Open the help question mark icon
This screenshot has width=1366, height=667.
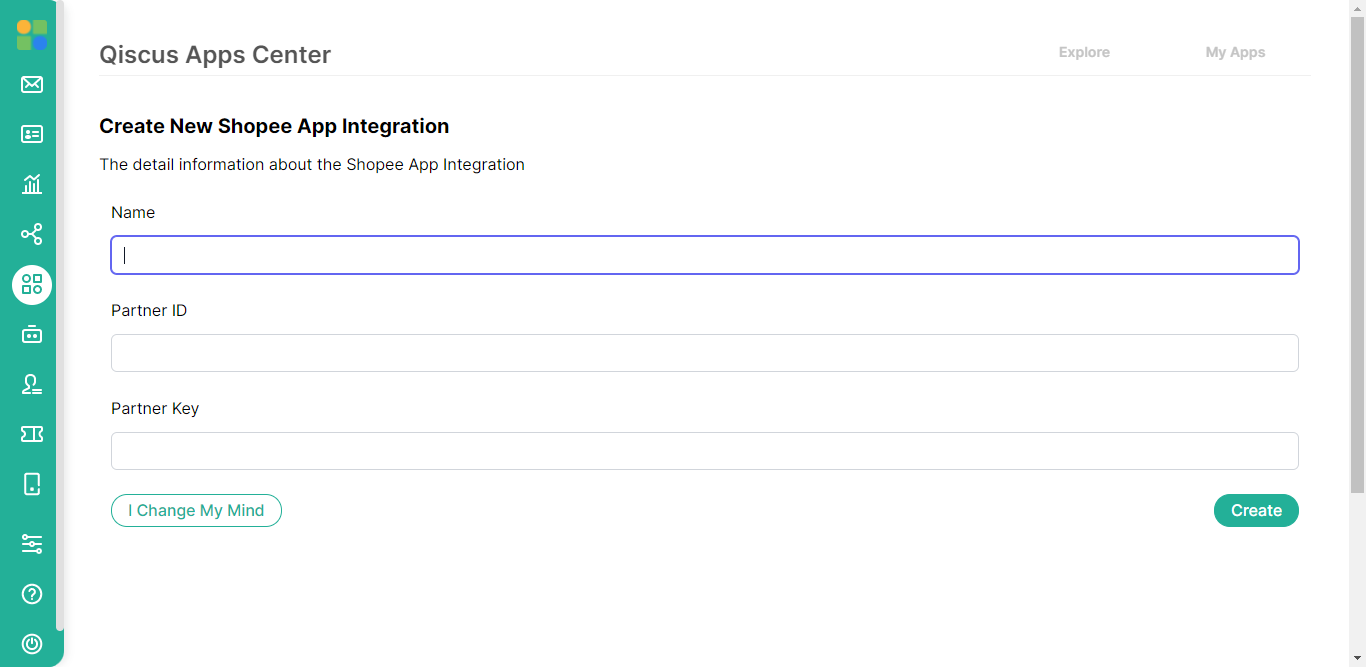(32, 594)
